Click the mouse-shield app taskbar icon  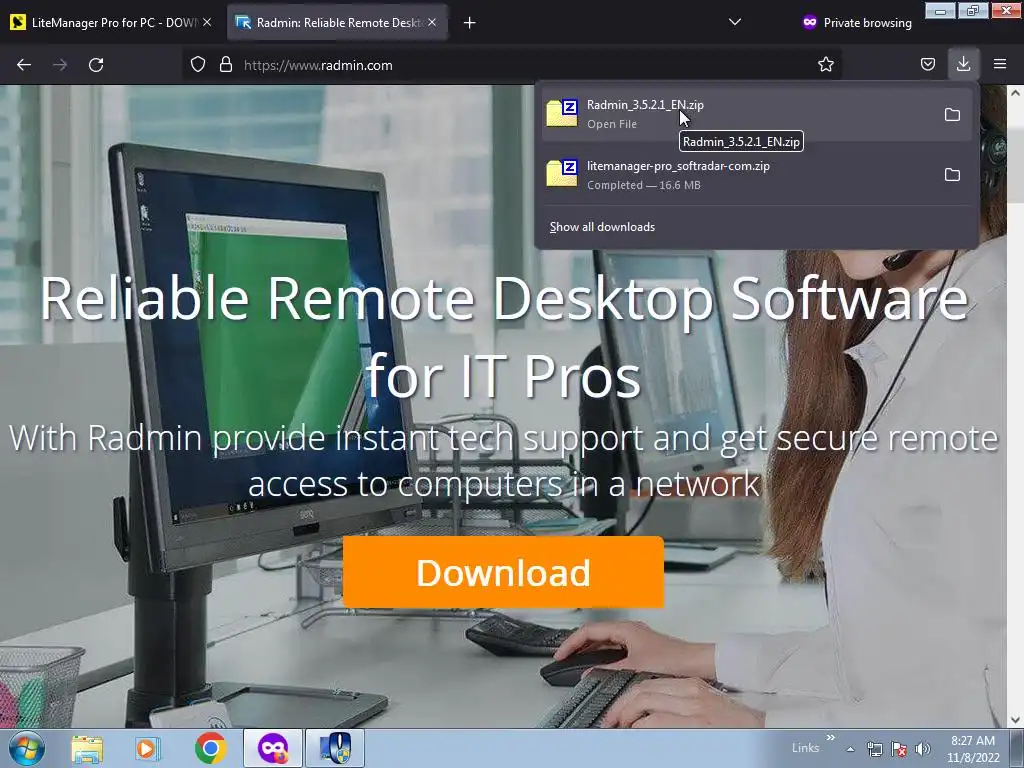coord(335,748)
